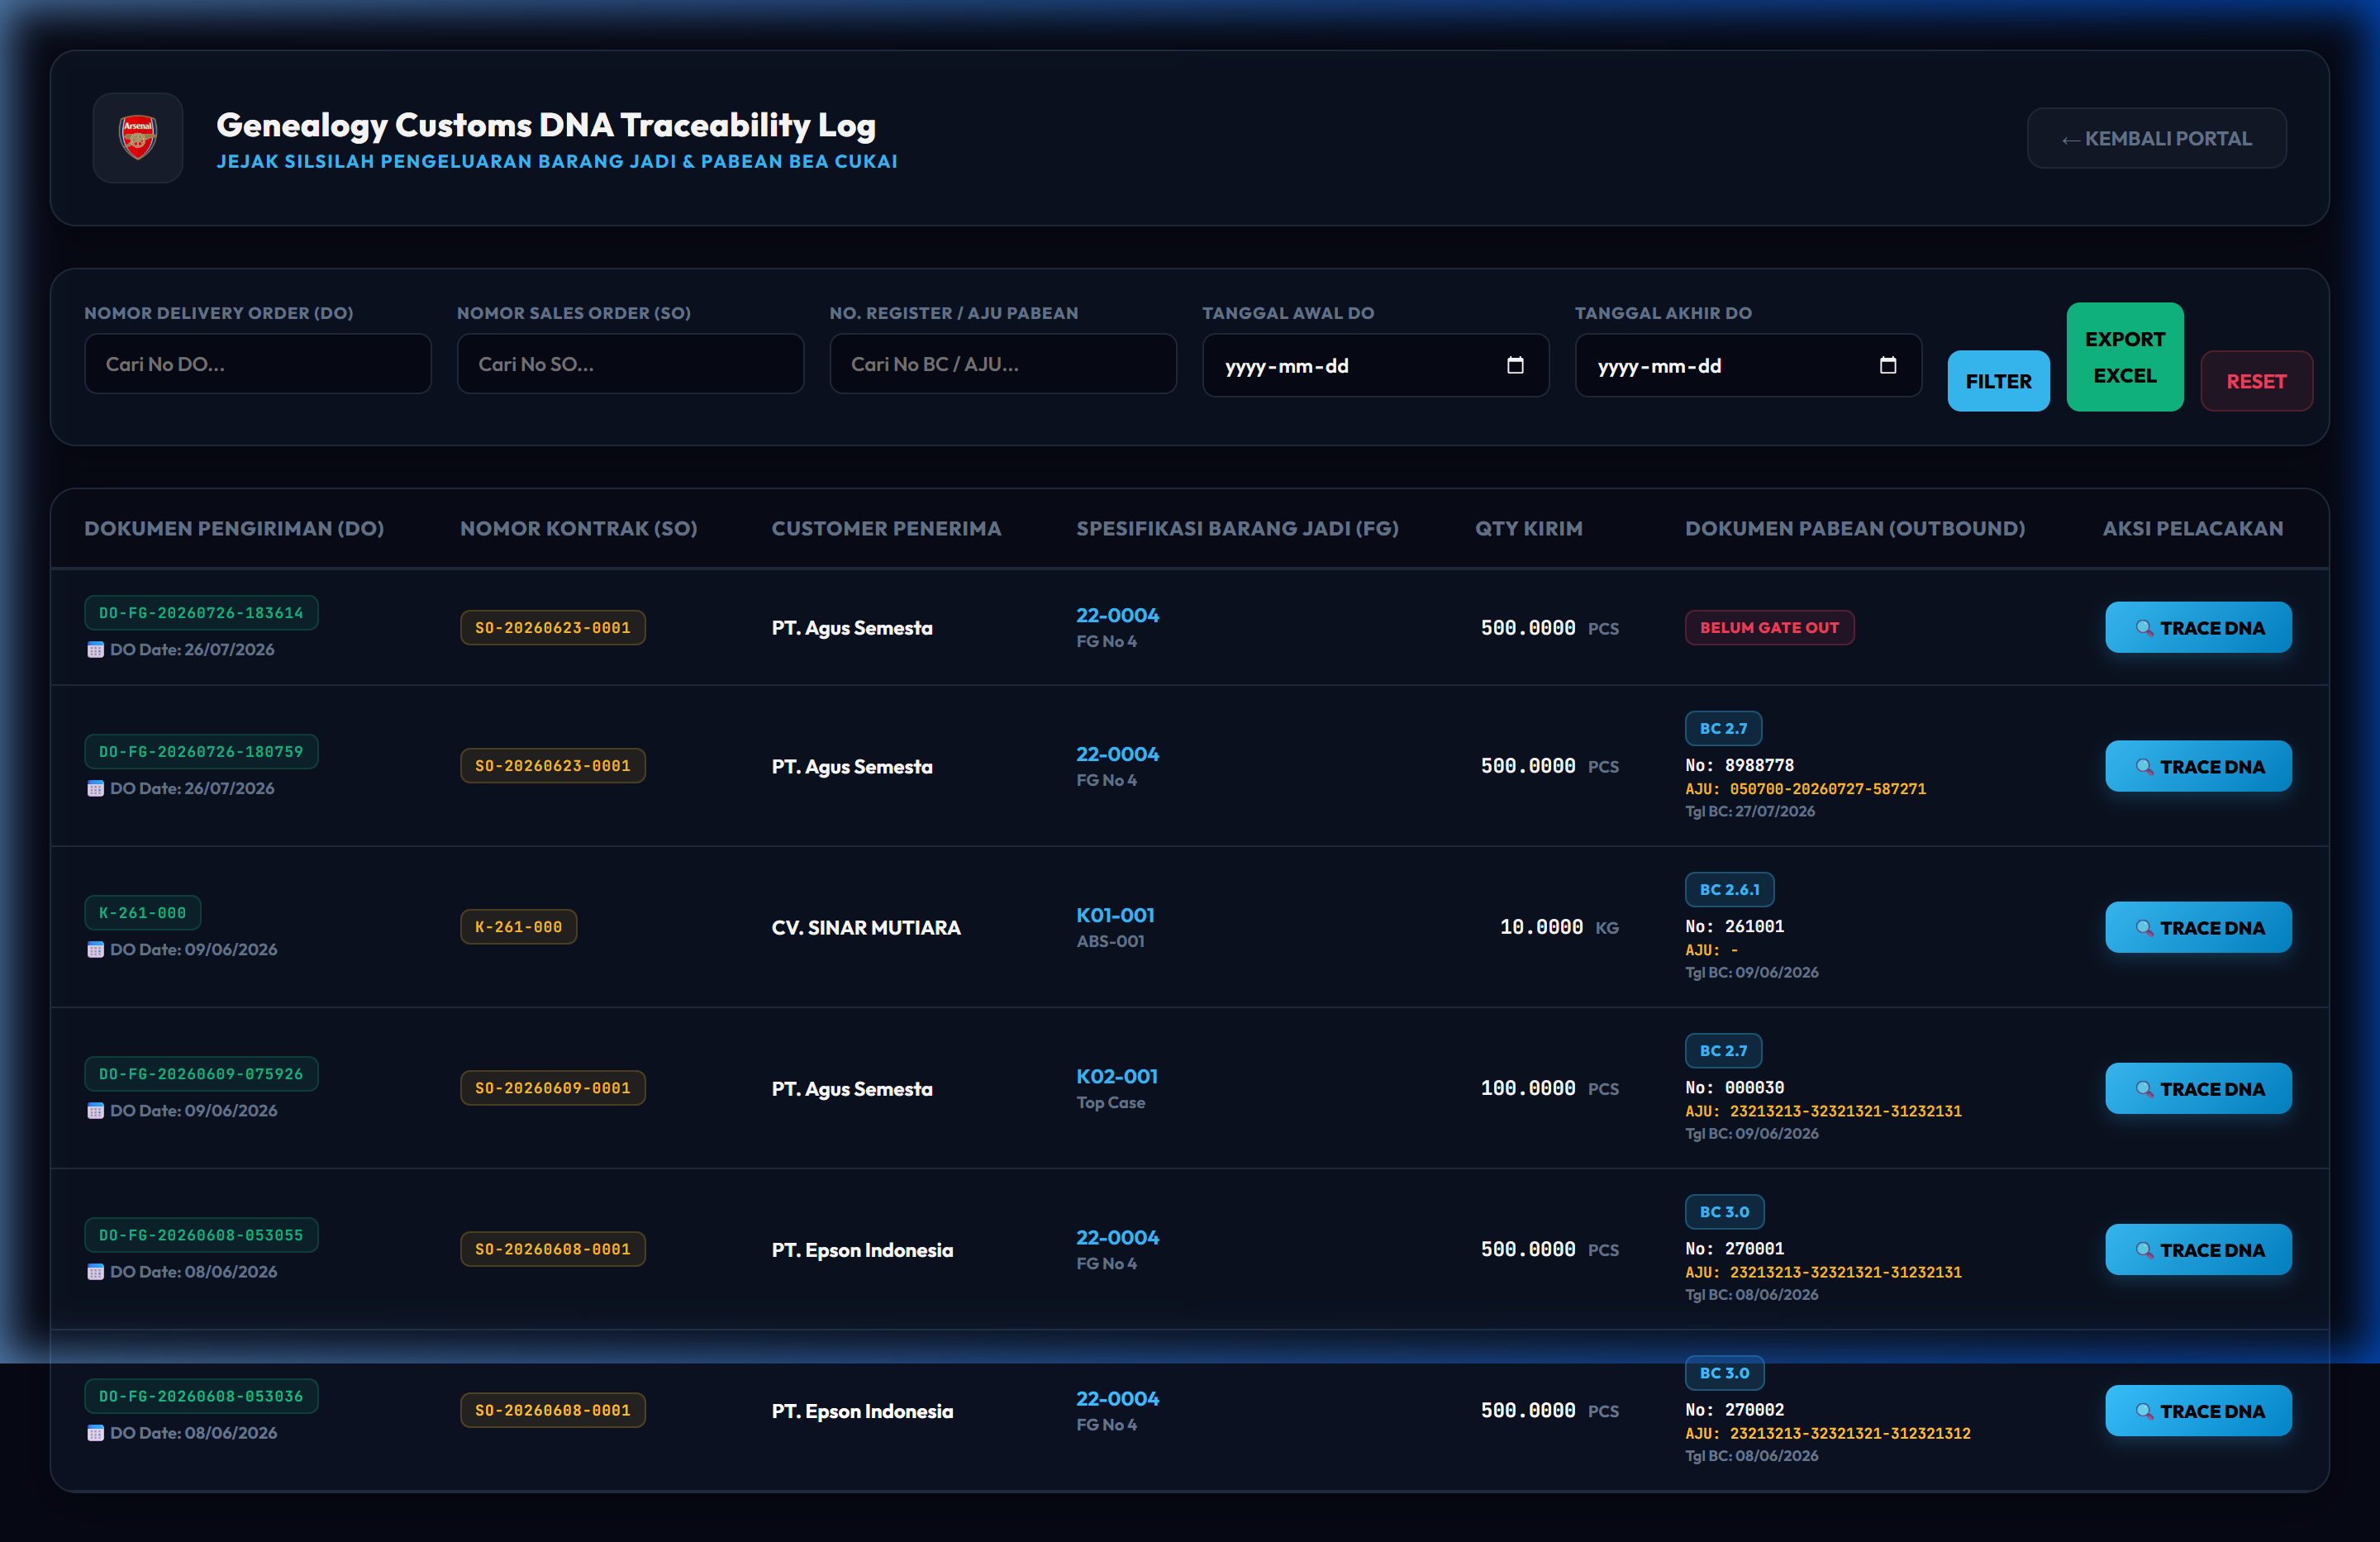
Task: Click calendar icon in K-261-000 DO date
Action: [x=96, y=950]
